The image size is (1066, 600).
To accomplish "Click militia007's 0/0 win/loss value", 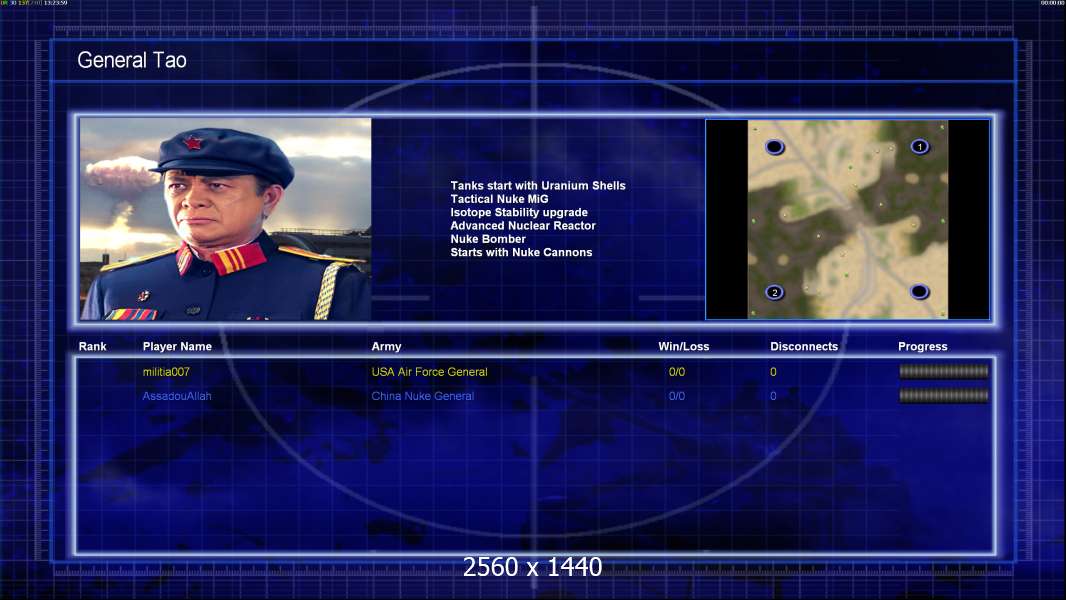I will tap(676, 372).
